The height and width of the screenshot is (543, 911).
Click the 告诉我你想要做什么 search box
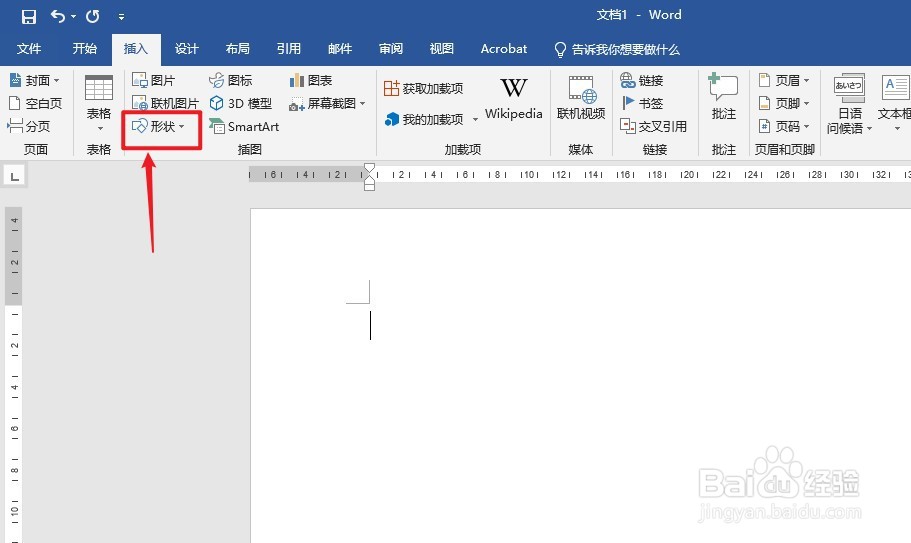click(617, 49)
